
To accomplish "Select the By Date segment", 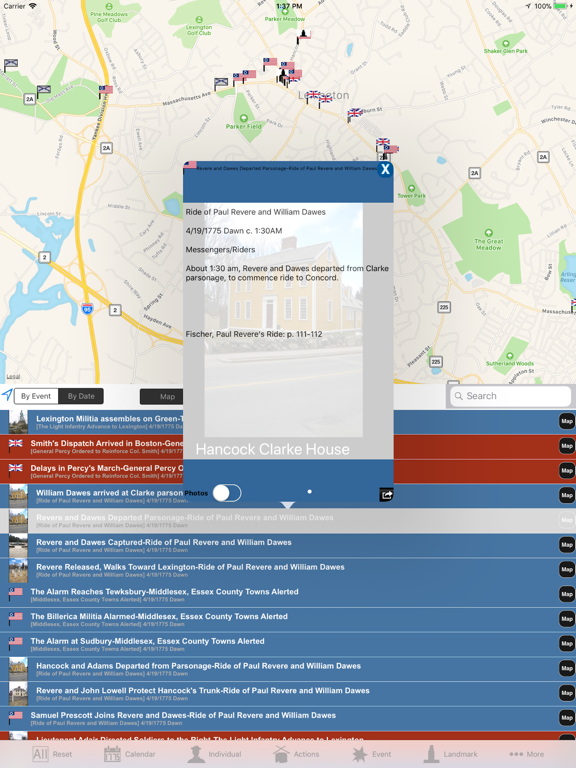I will point(81,396).
